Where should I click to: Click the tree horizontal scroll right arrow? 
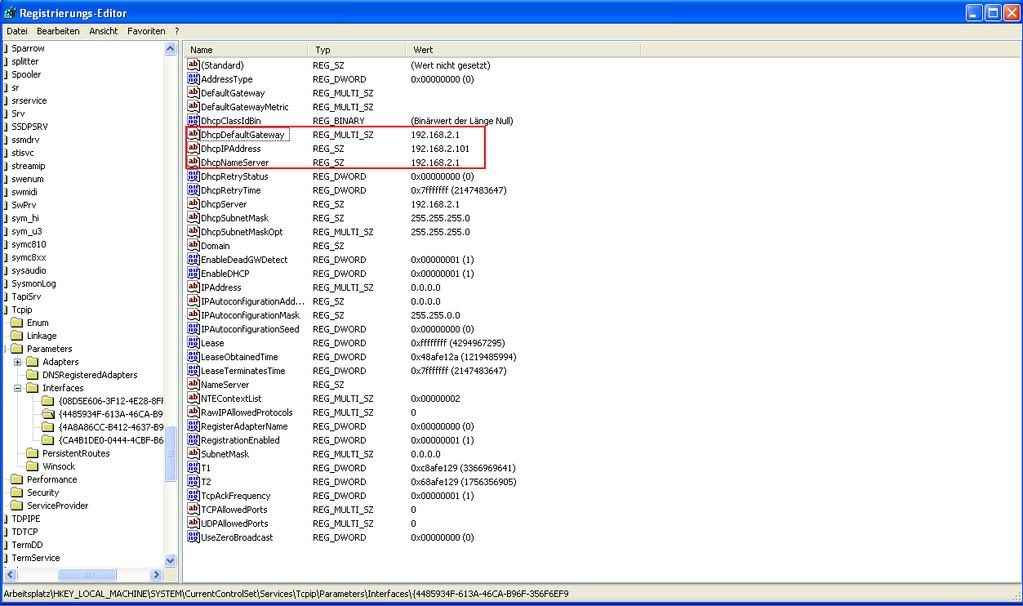(156, 574)
